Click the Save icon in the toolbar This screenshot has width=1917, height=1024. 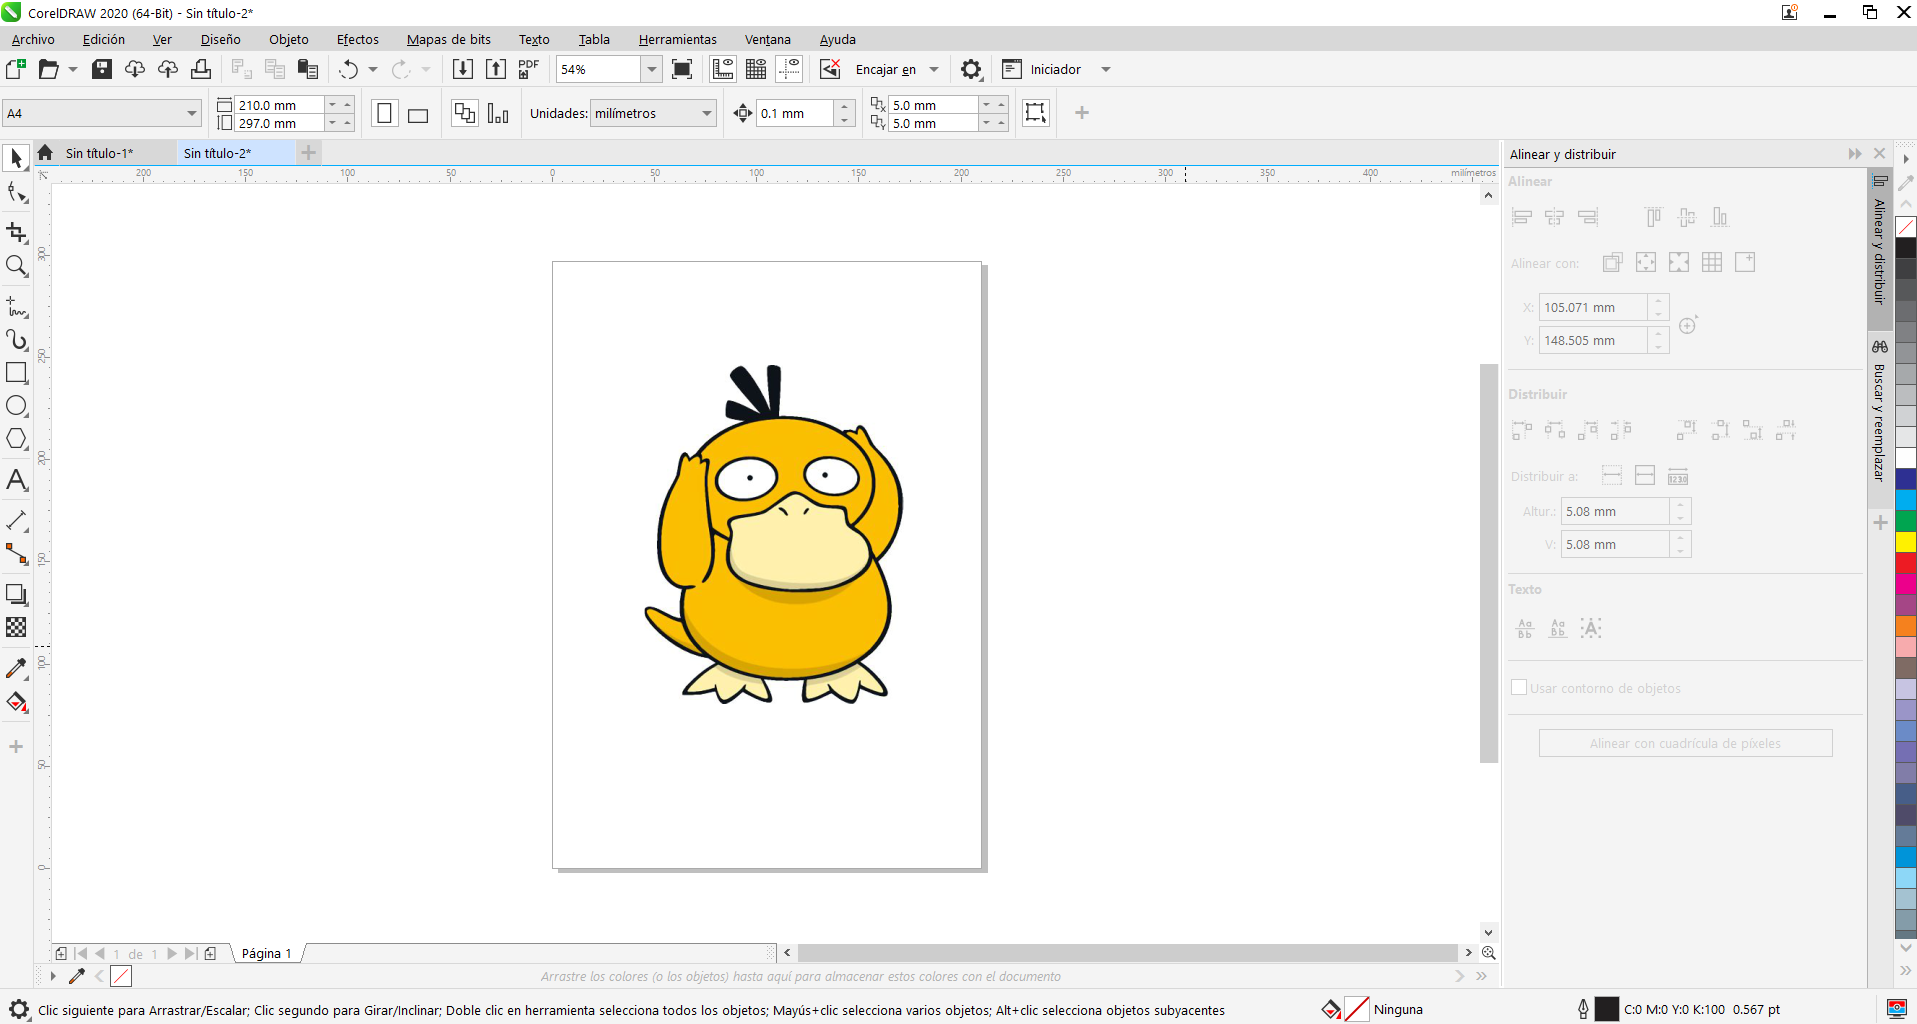pyautogui.click(x=102, y=69)
